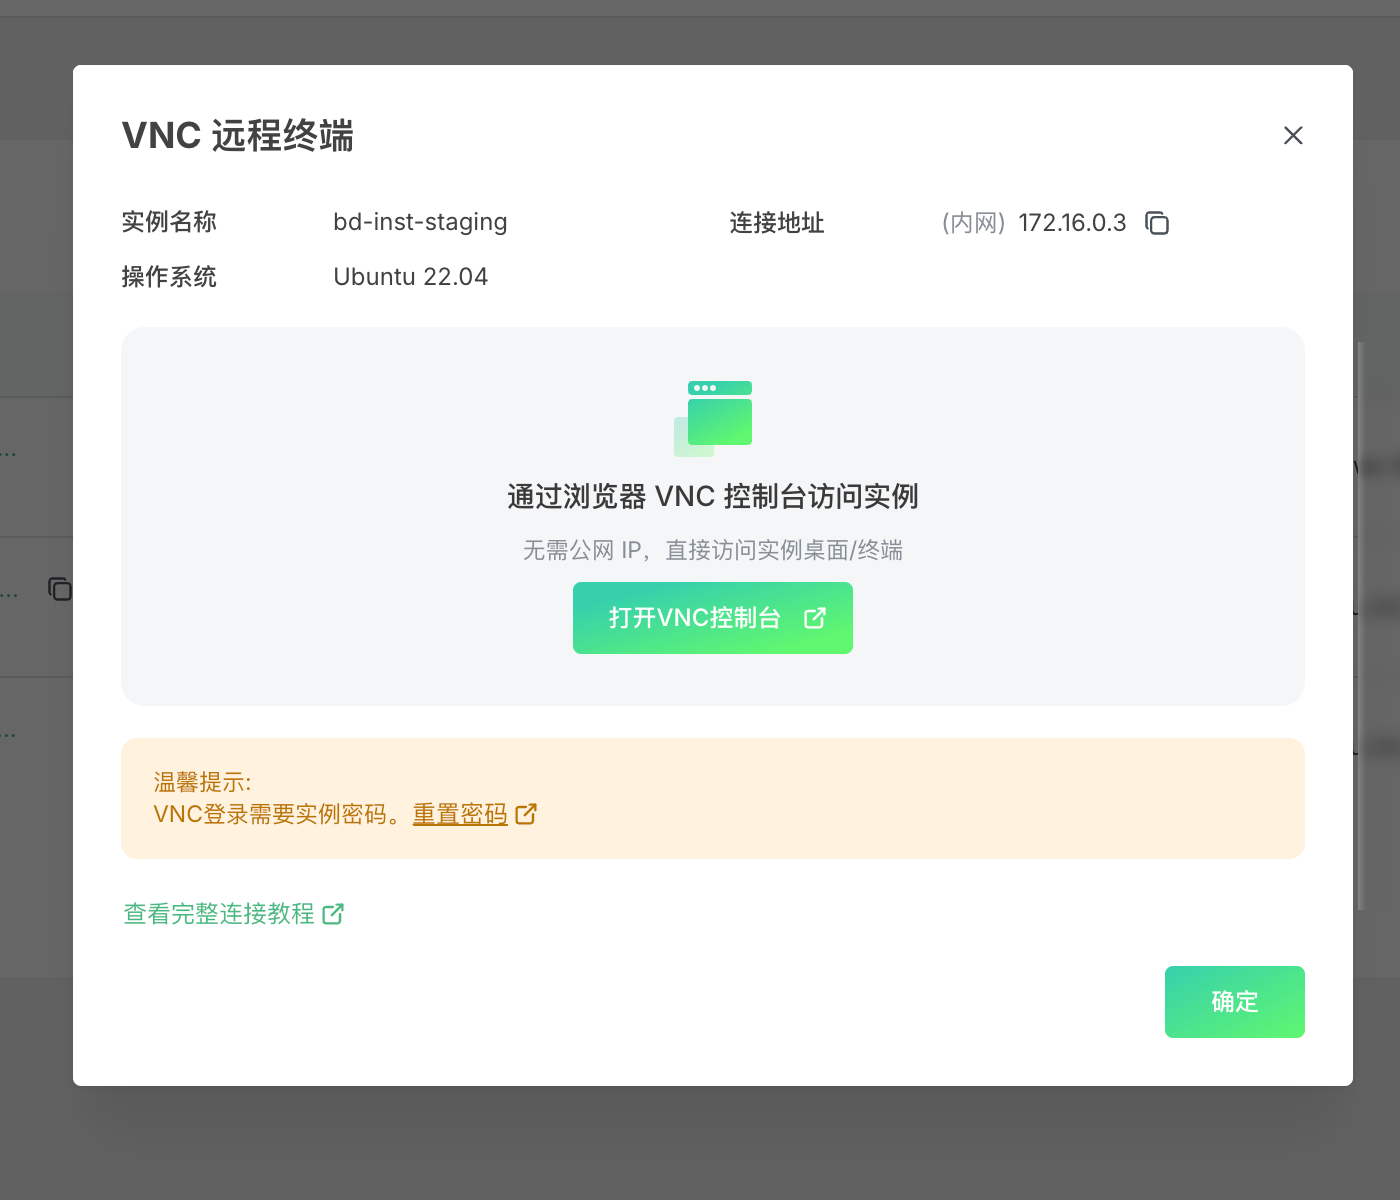
Task: Click the 连接地址 label
Action: point(777,223)
